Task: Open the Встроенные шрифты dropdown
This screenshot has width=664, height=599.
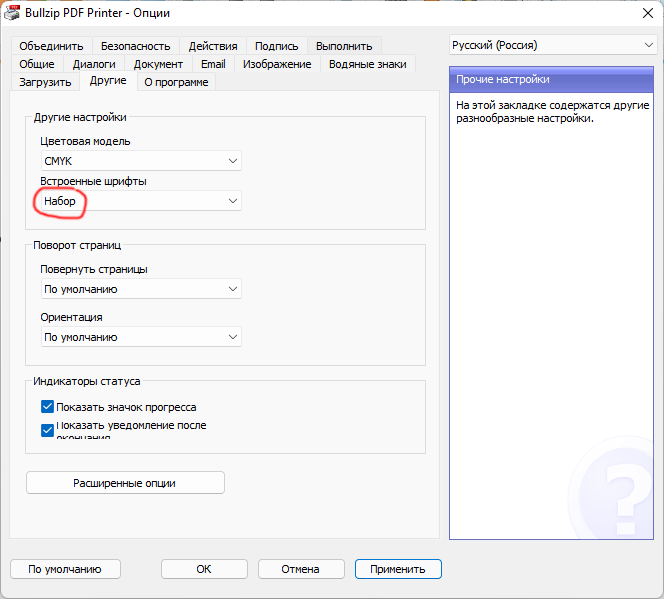Action: pyautogui.click(x=141, y=201)
